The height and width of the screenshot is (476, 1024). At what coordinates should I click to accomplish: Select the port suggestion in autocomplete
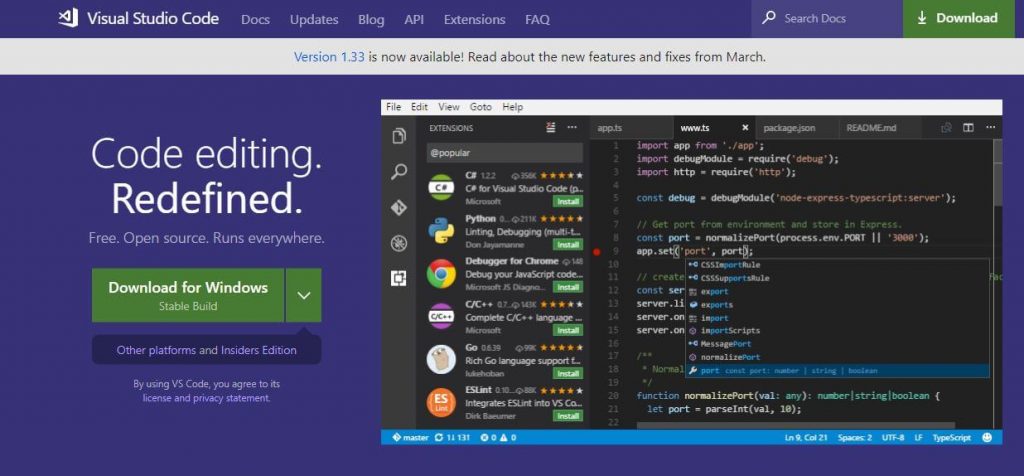[837, 370]
